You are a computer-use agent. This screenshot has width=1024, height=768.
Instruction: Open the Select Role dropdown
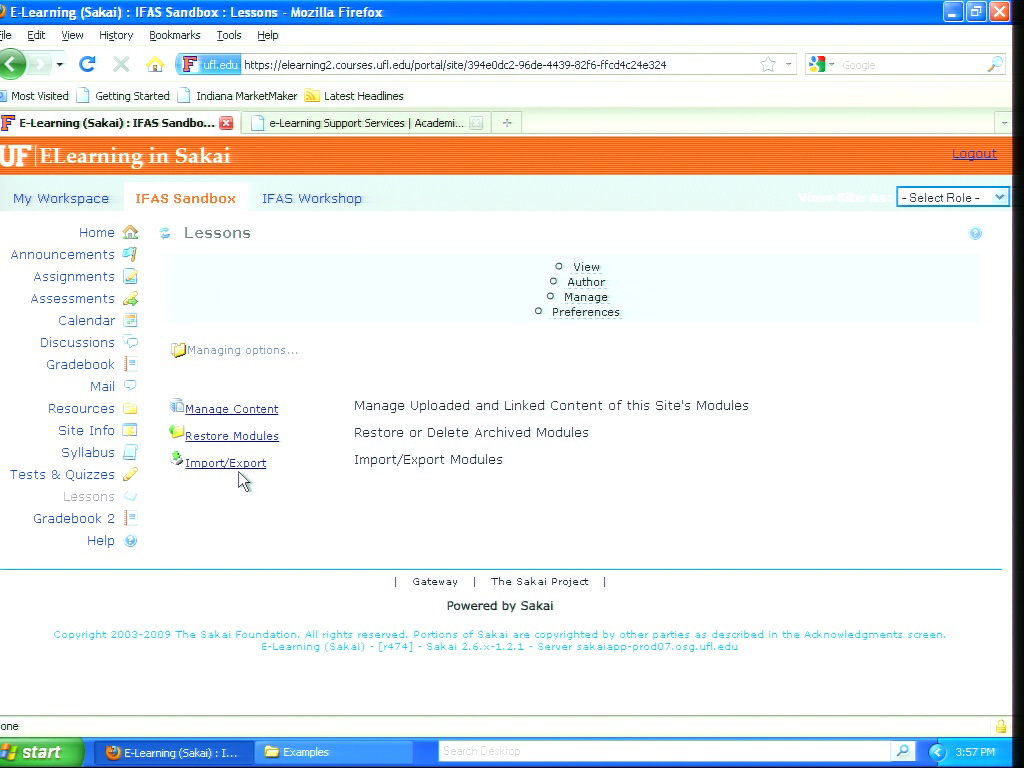click(x=953, y=198)
